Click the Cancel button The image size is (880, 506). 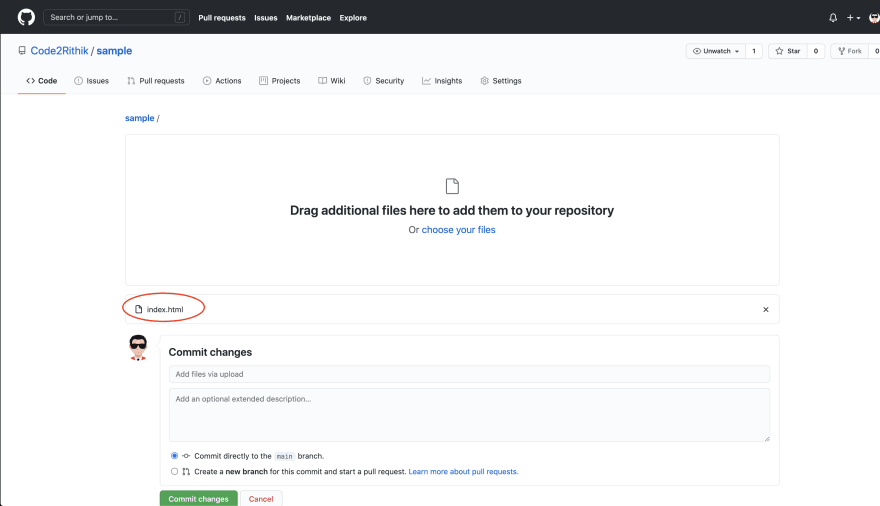tap(261, 499)
